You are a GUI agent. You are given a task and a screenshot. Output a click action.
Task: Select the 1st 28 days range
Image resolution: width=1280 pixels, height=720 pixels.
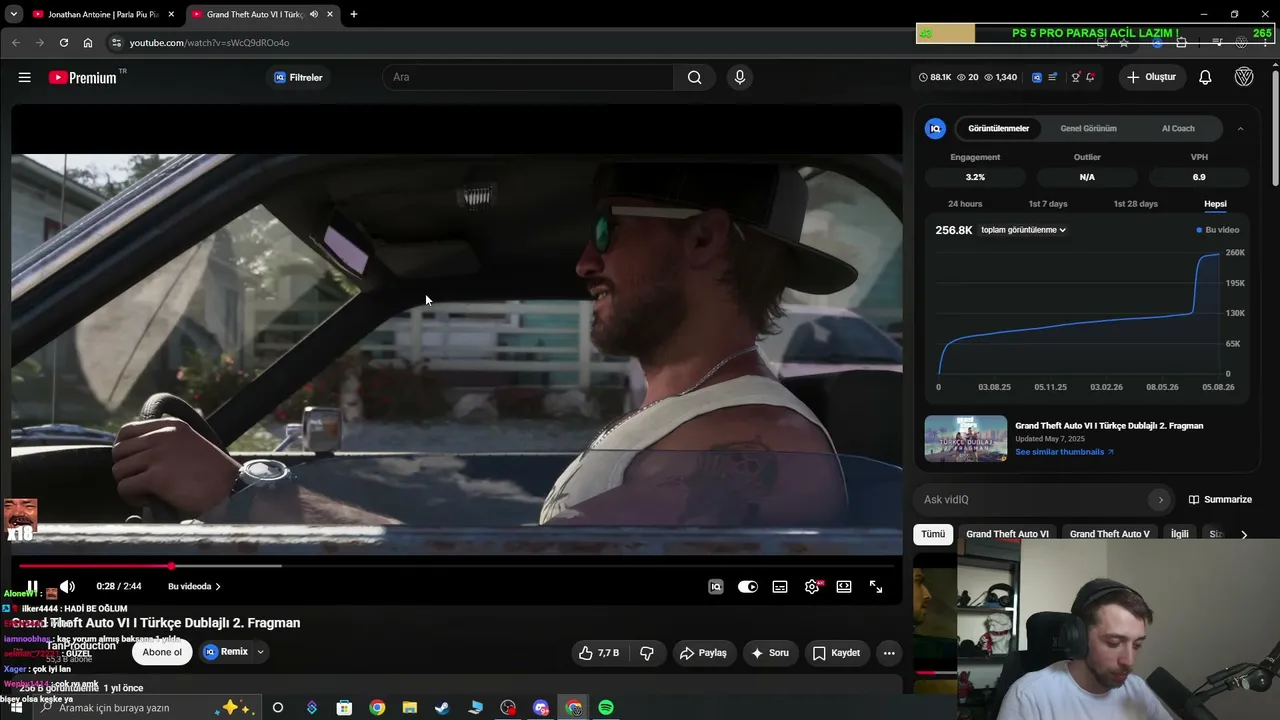[1136, 204]
